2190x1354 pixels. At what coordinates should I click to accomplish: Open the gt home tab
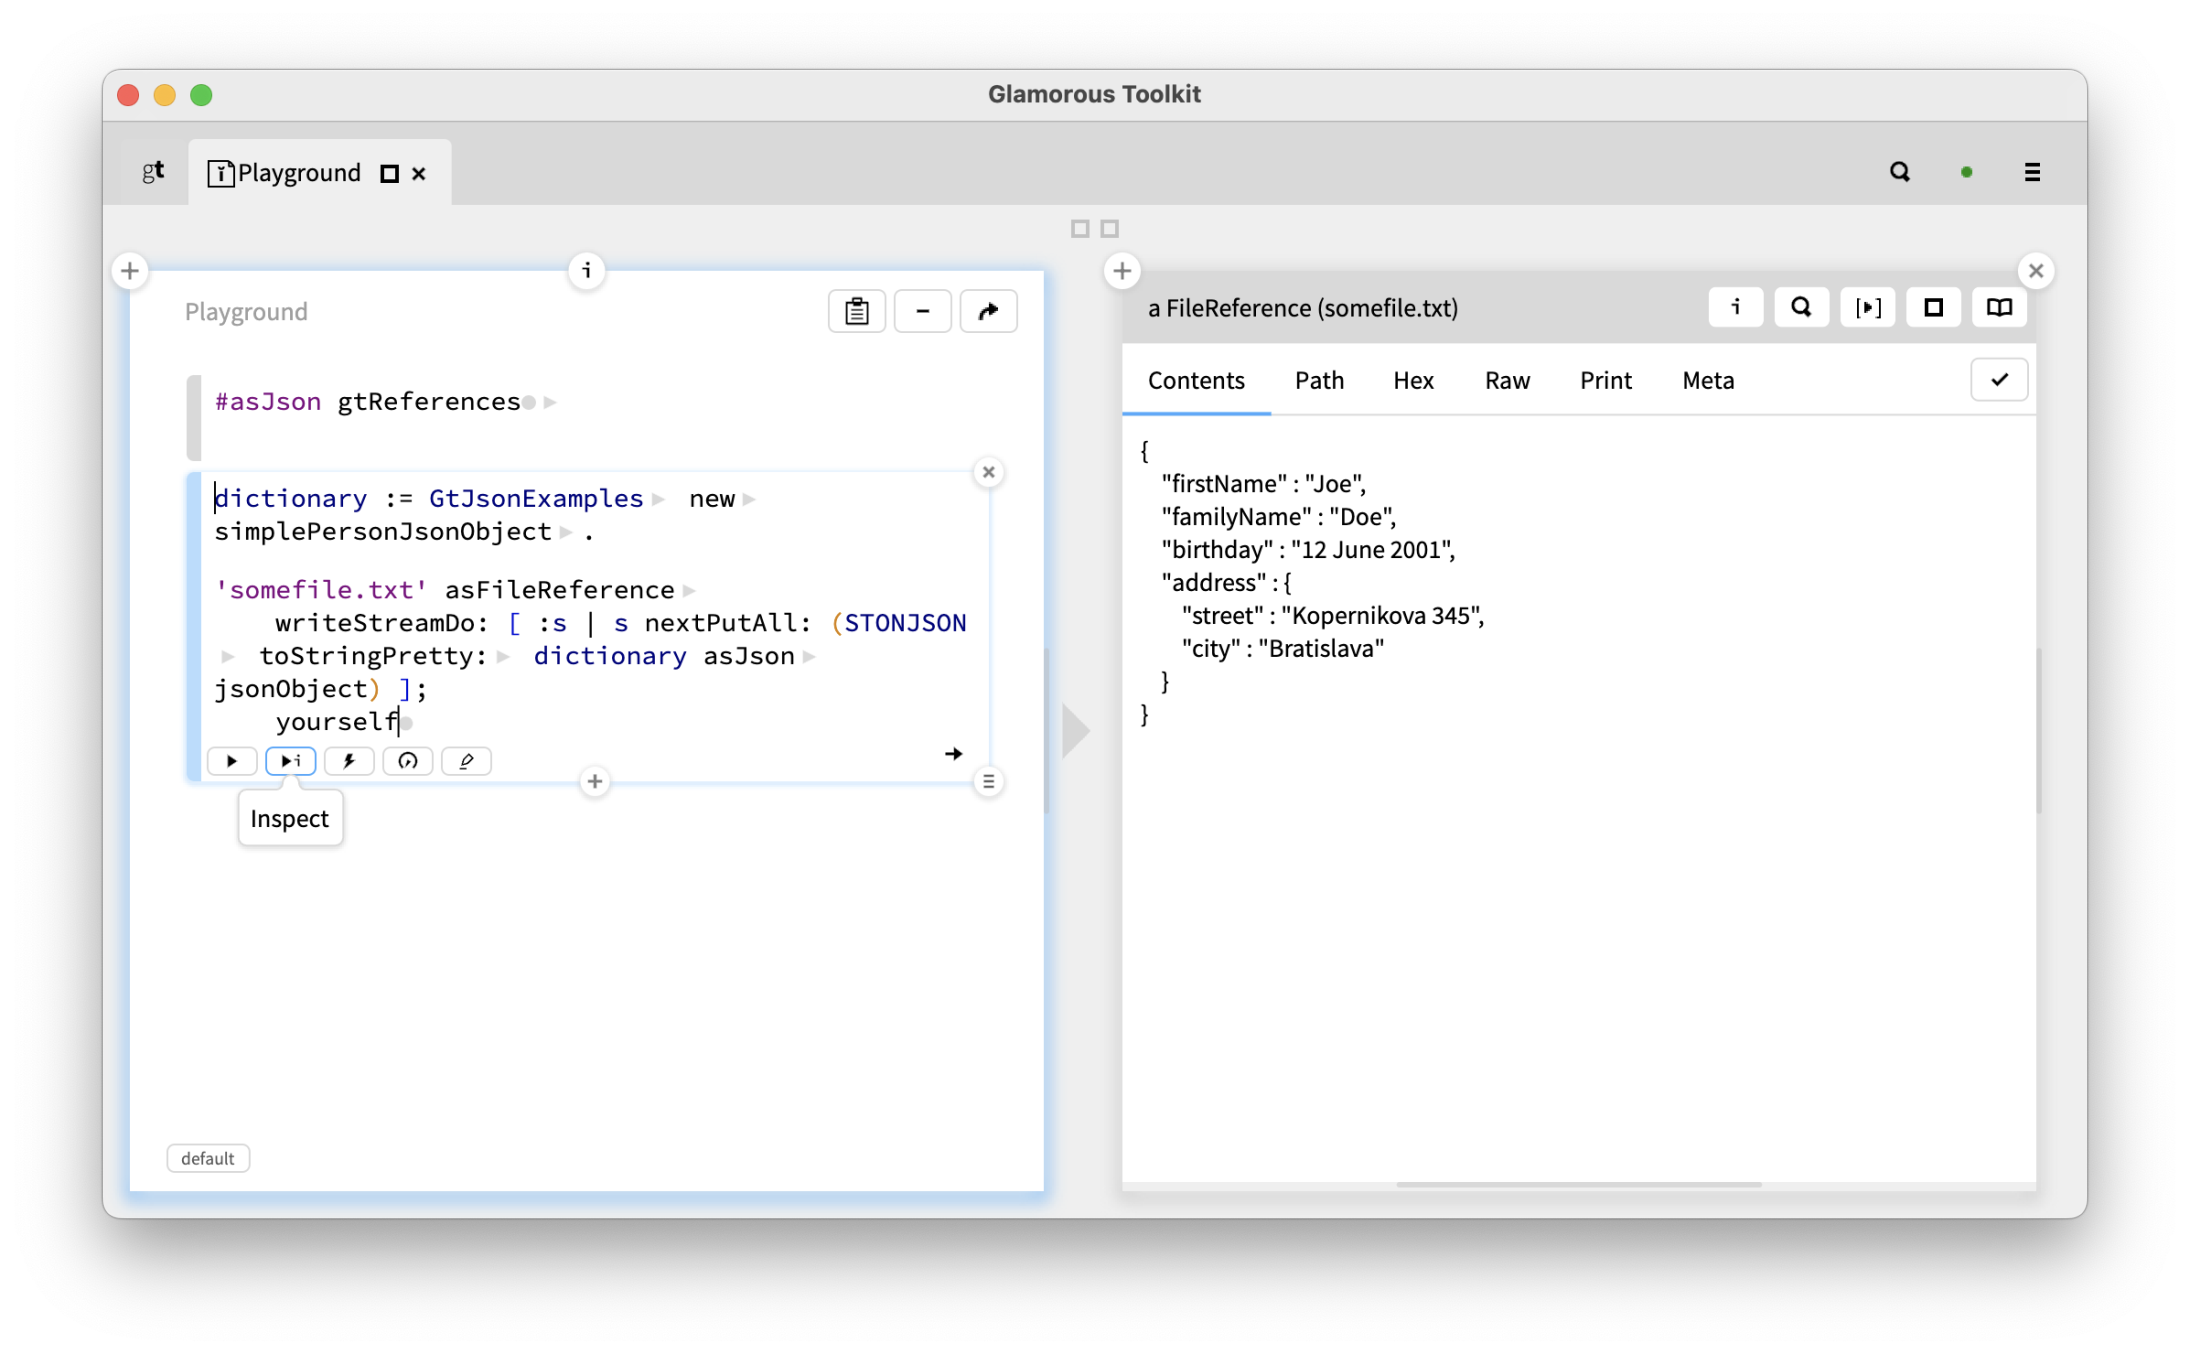[x=153, y=172]
